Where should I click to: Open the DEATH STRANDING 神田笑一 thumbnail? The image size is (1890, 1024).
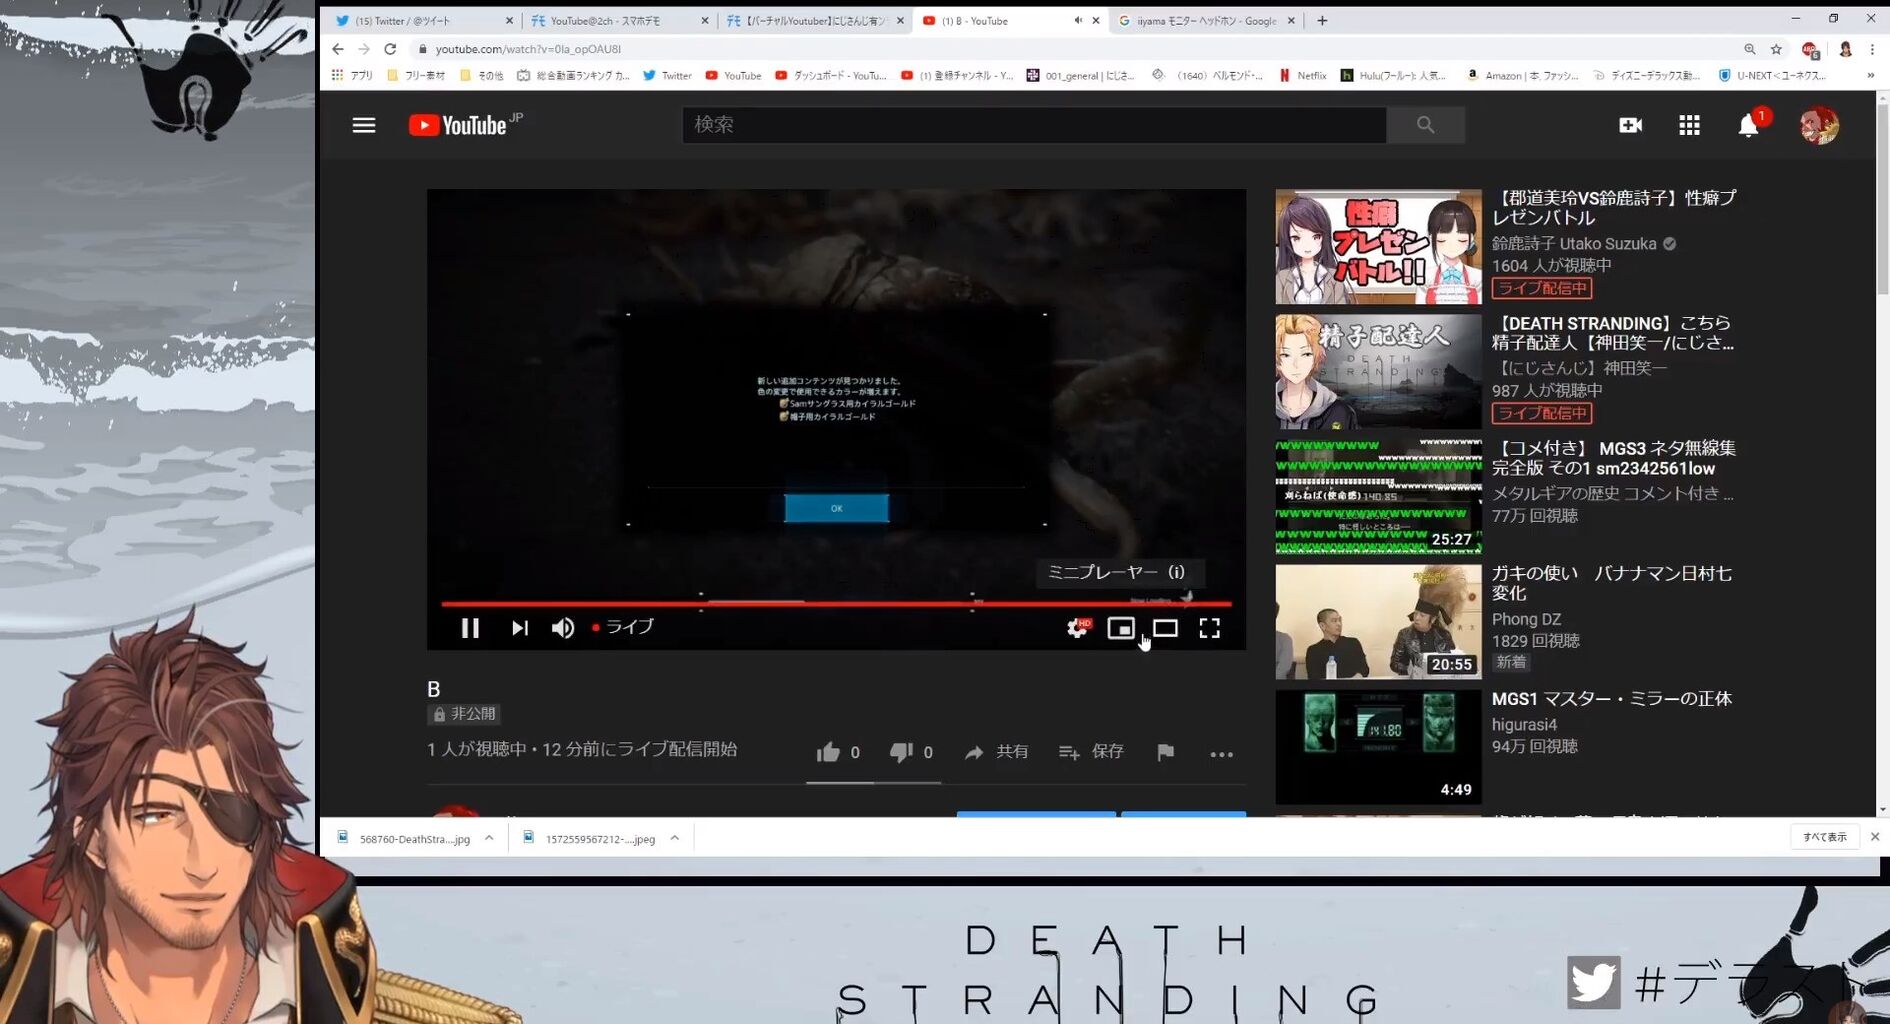(x=1378, y=372)
